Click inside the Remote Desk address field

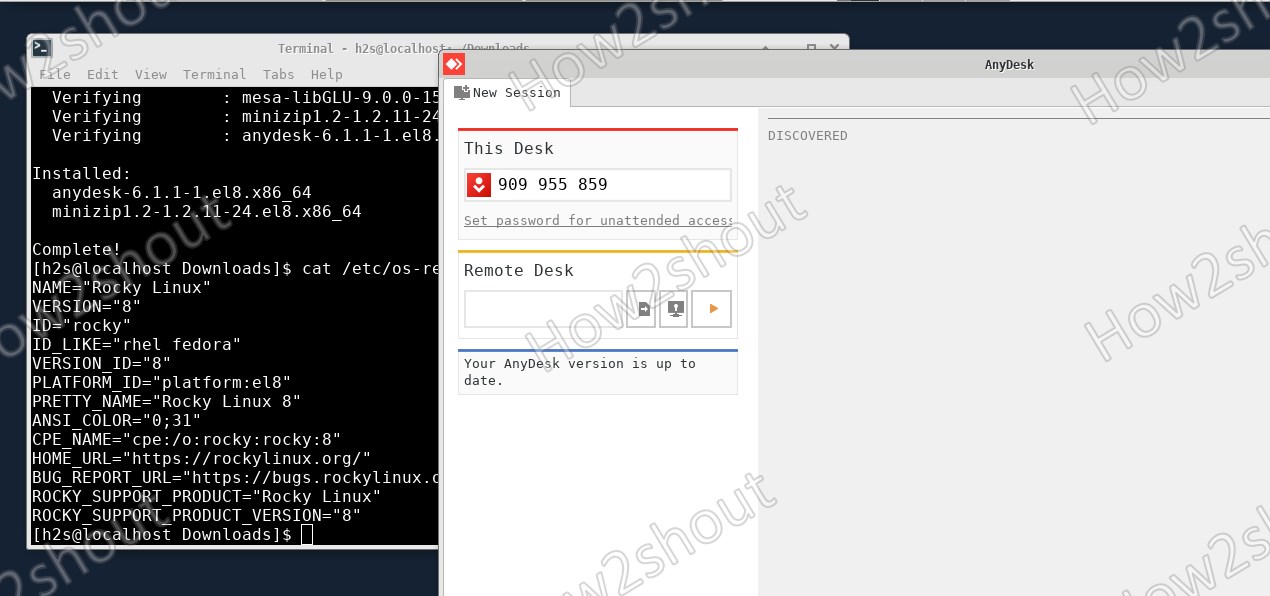(x=545, y=309)
